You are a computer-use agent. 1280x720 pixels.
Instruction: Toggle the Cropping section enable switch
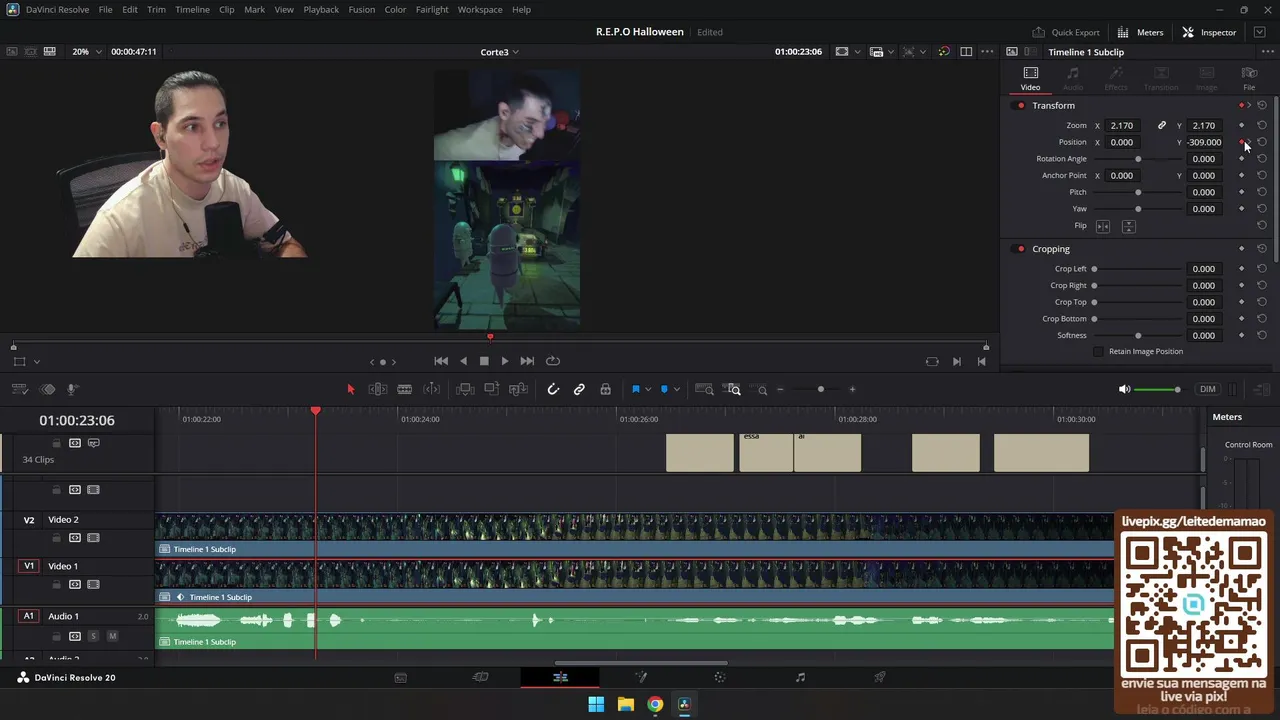coord(1020,249)
